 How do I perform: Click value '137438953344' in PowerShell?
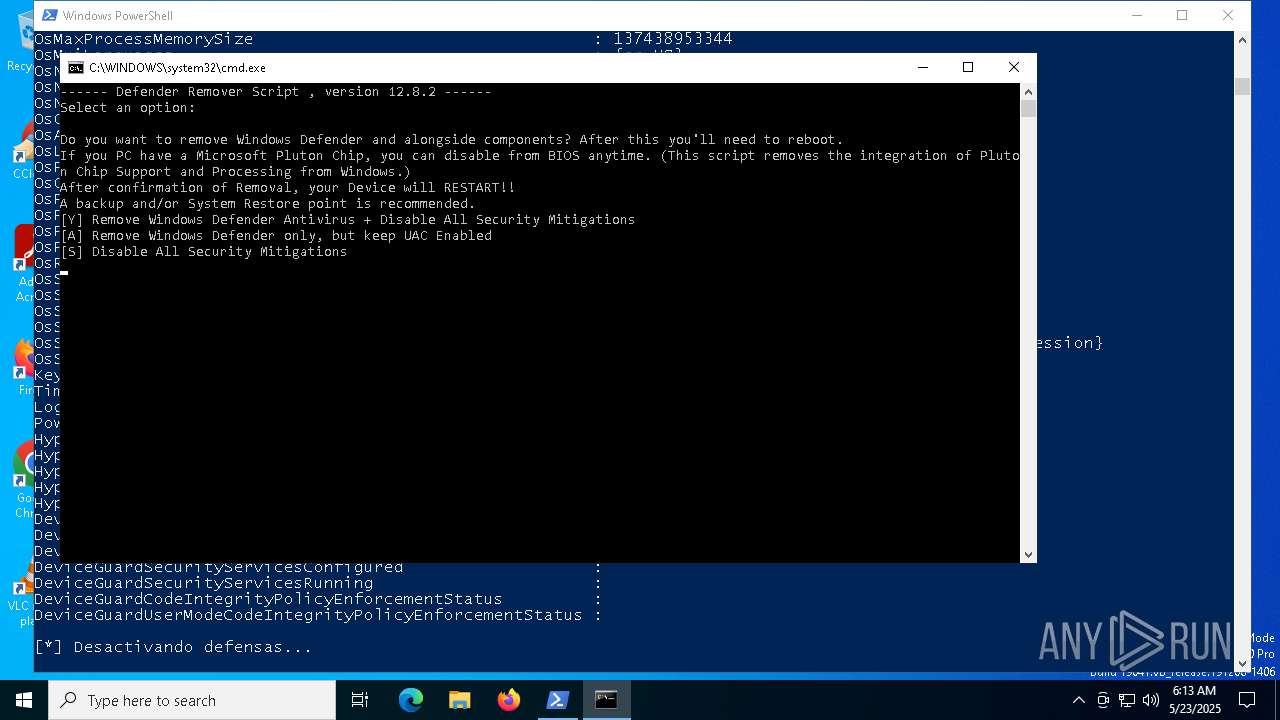click(673, 39)
